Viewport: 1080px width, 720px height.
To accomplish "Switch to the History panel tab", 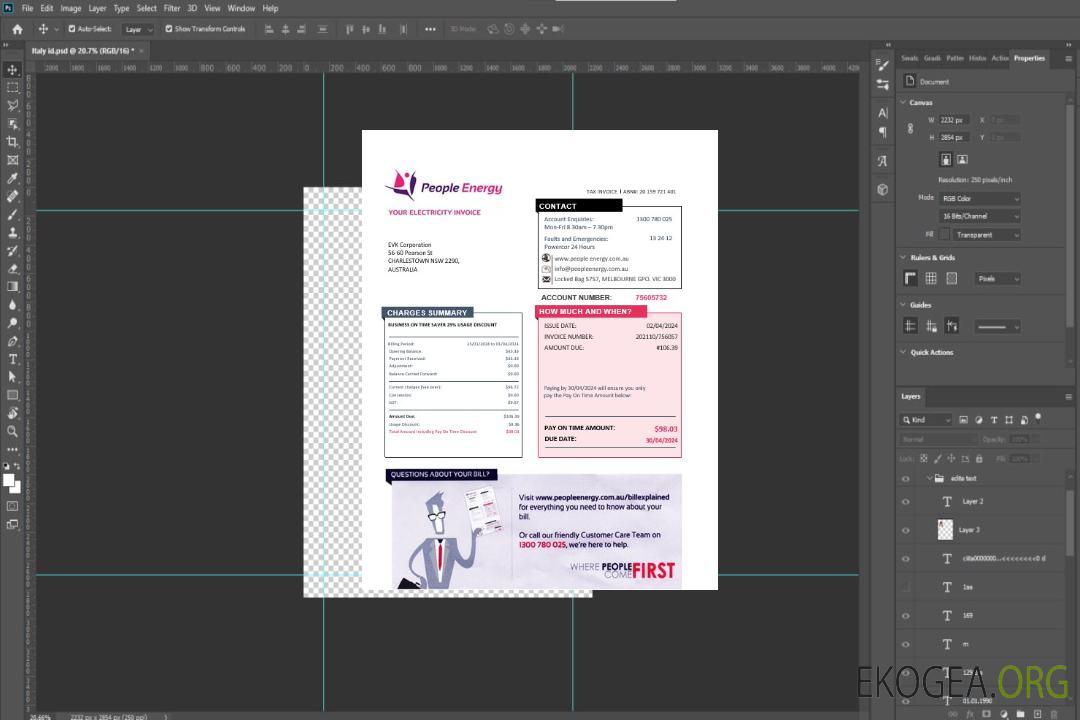I will (x=977, y=58).
